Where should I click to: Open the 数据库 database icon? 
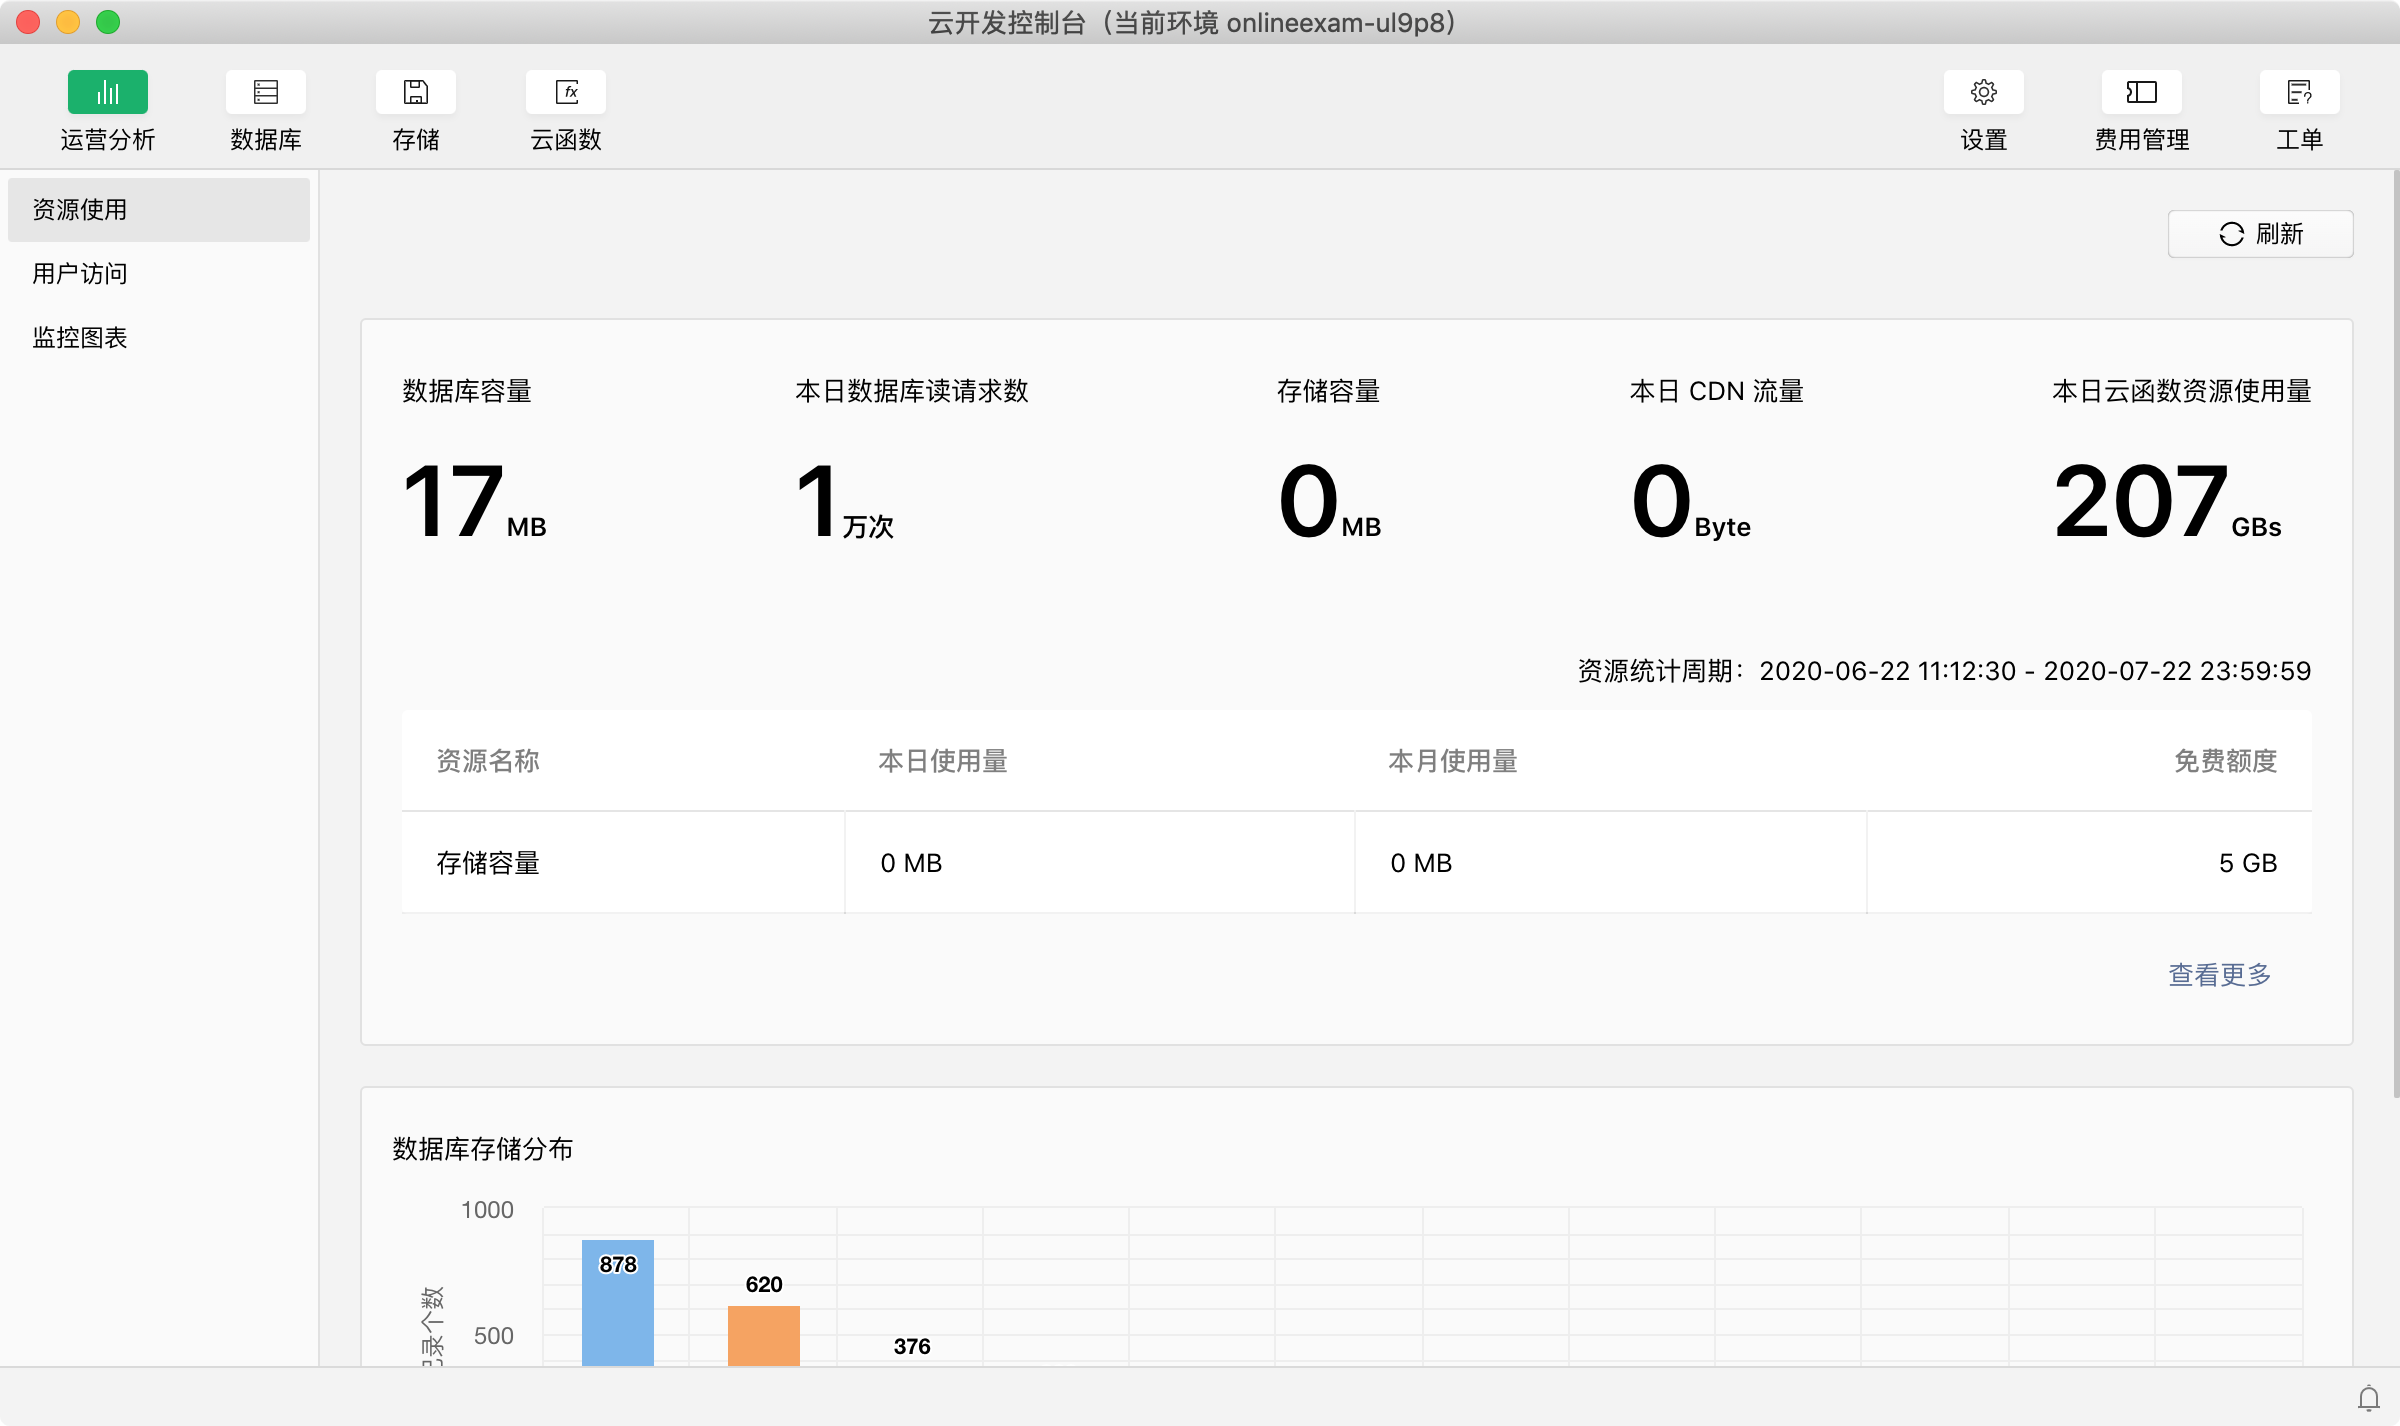coord(265,93)
